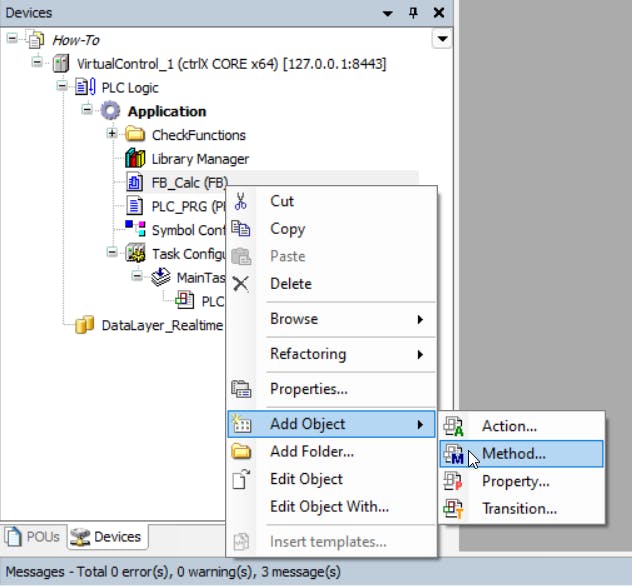632x586 pixels.
Task: Click Properties... in the context menu
Action: tap(309, 389)
